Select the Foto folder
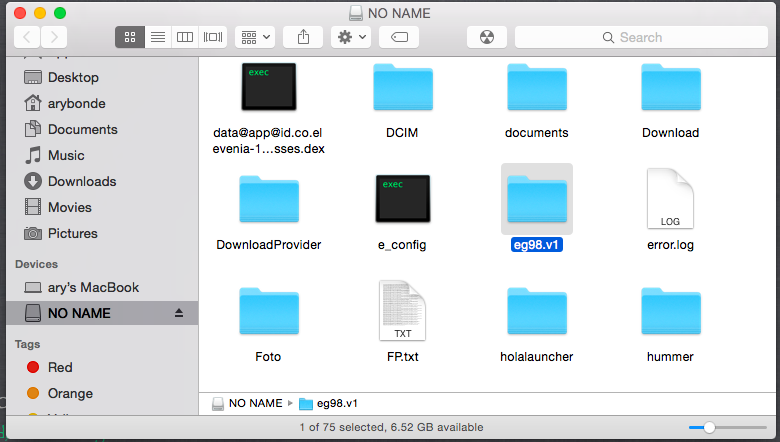 [269, 311]
